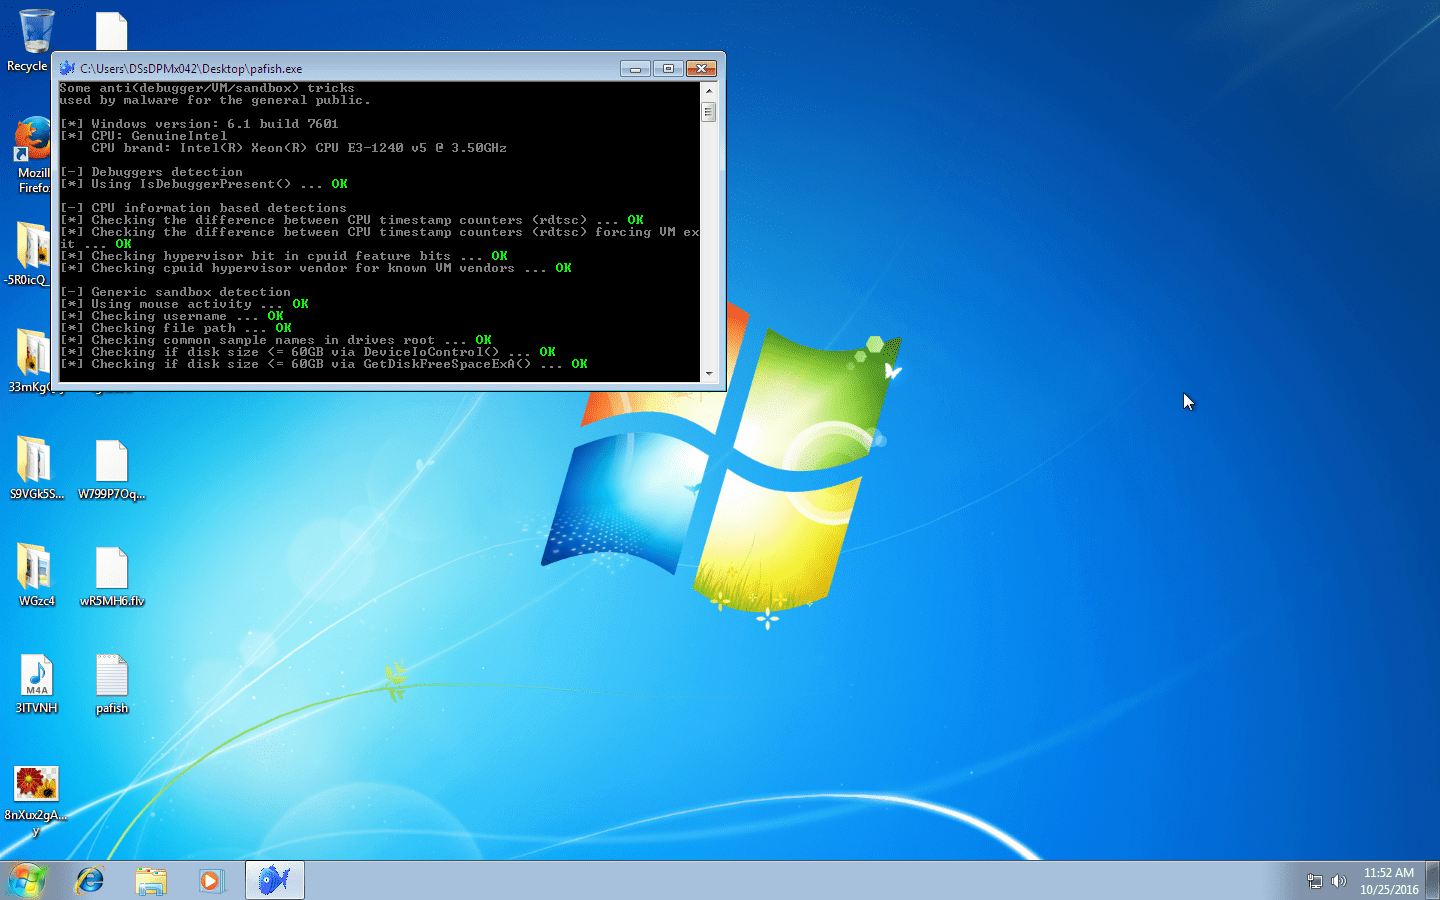Maximize the pafish.exe console window

tap(668, 68)
